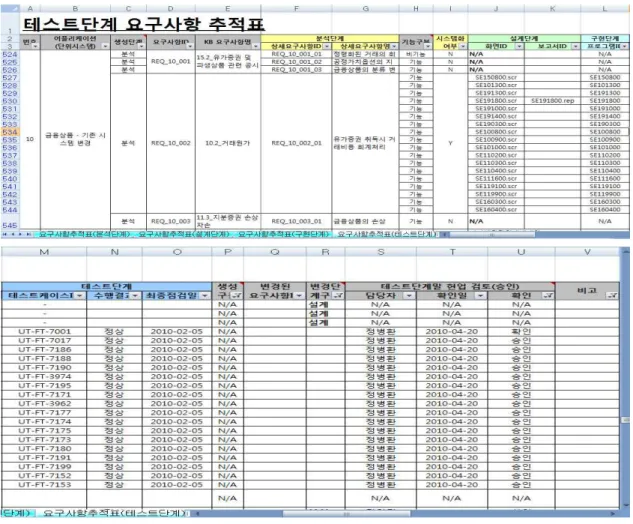
Task: Click test case cell UT-FT-7001
Action: coord(44,332)
